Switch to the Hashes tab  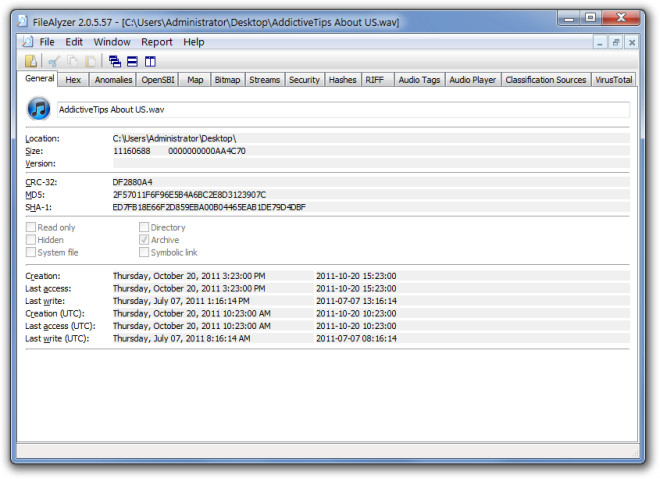tap(342, 80)
